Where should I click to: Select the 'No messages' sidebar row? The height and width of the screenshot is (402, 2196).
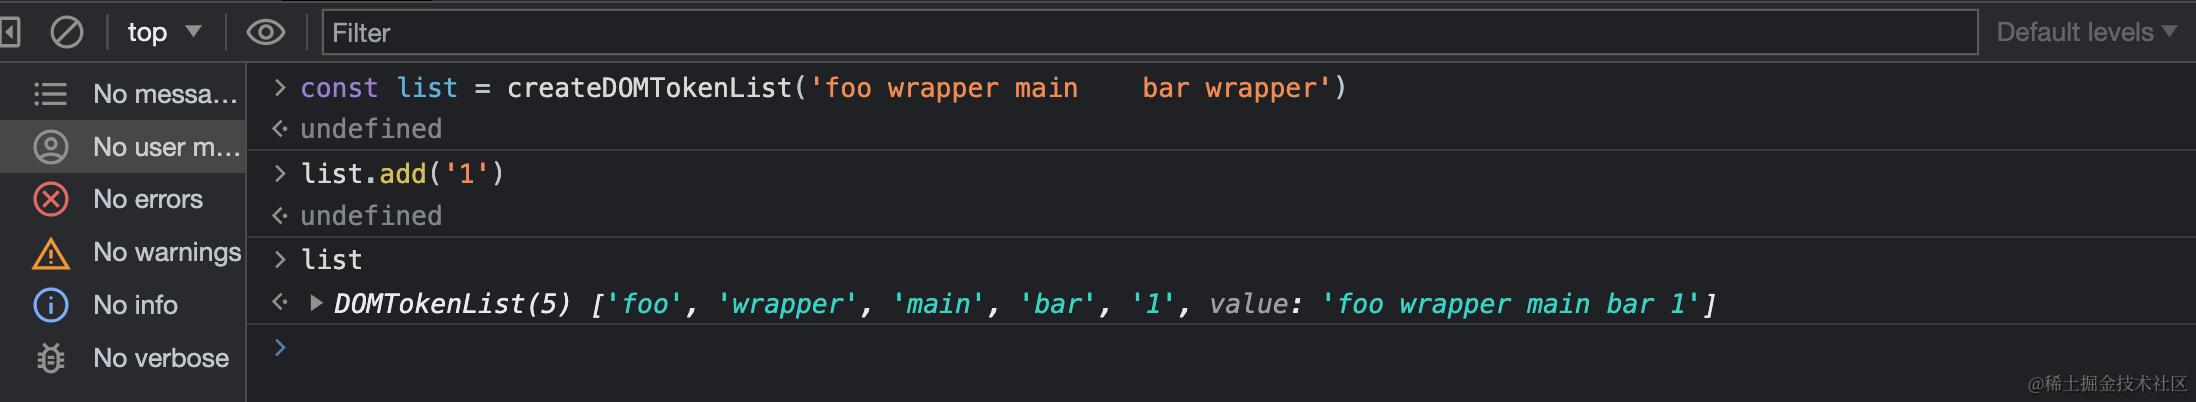[x=123, y=94]
